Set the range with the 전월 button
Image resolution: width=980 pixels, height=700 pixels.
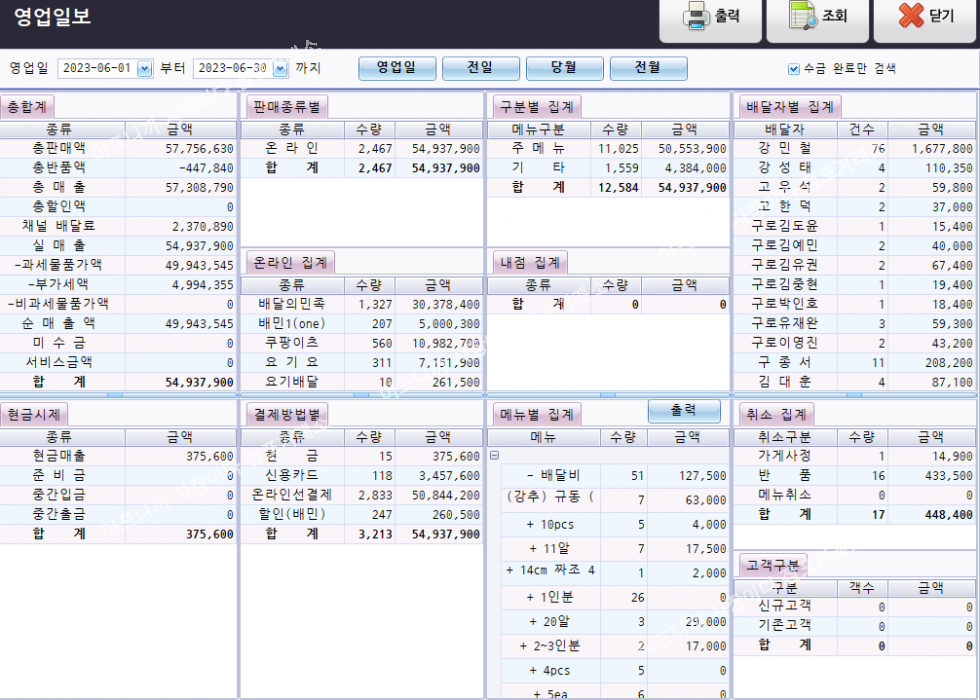click(648, 68)
